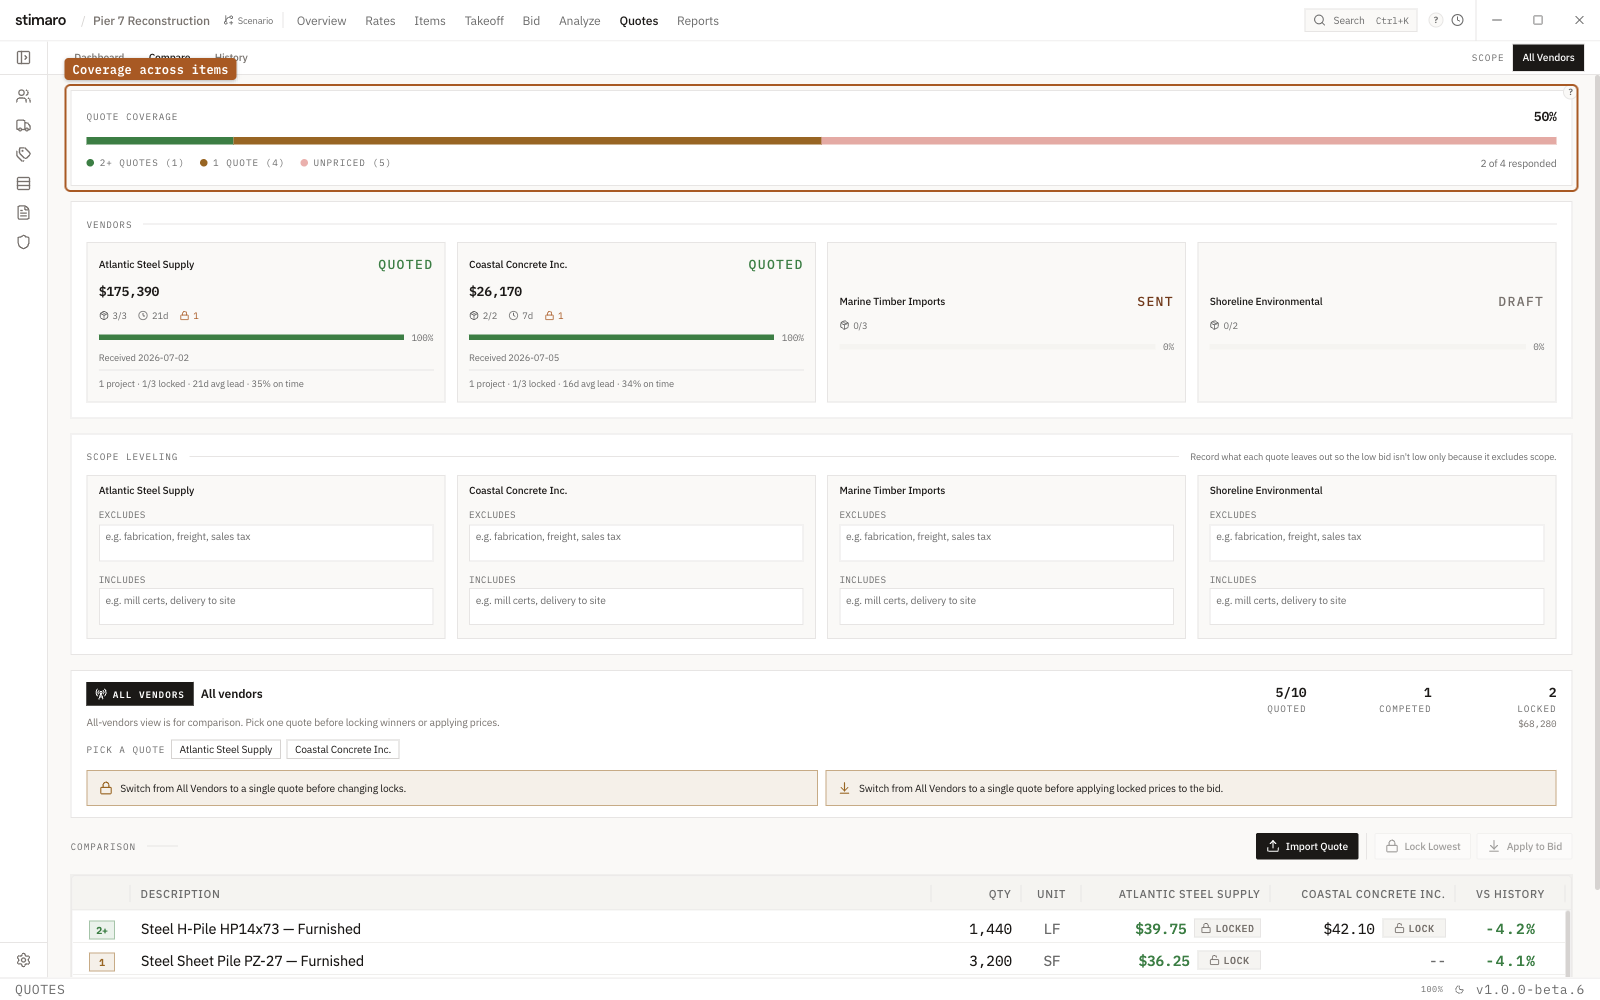Select Steel Sheet Pile PZ-27 — Furnished row
Viewport: 1600px width, 1000px height.
coord(818,961)
